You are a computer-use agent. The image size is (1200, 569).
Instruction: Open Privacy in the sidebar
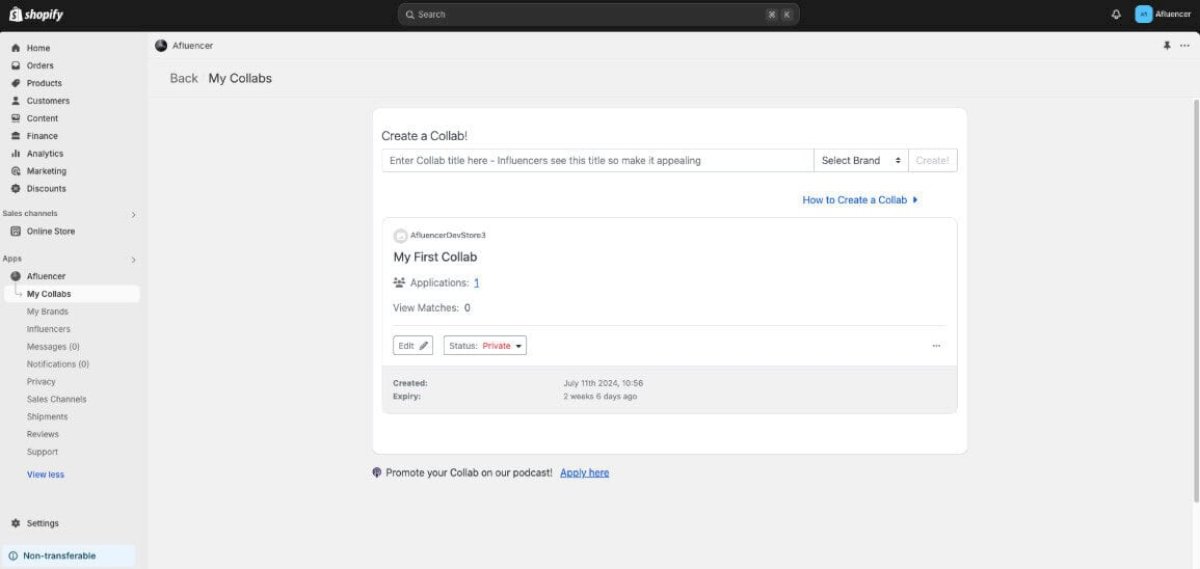click(41, 381)
